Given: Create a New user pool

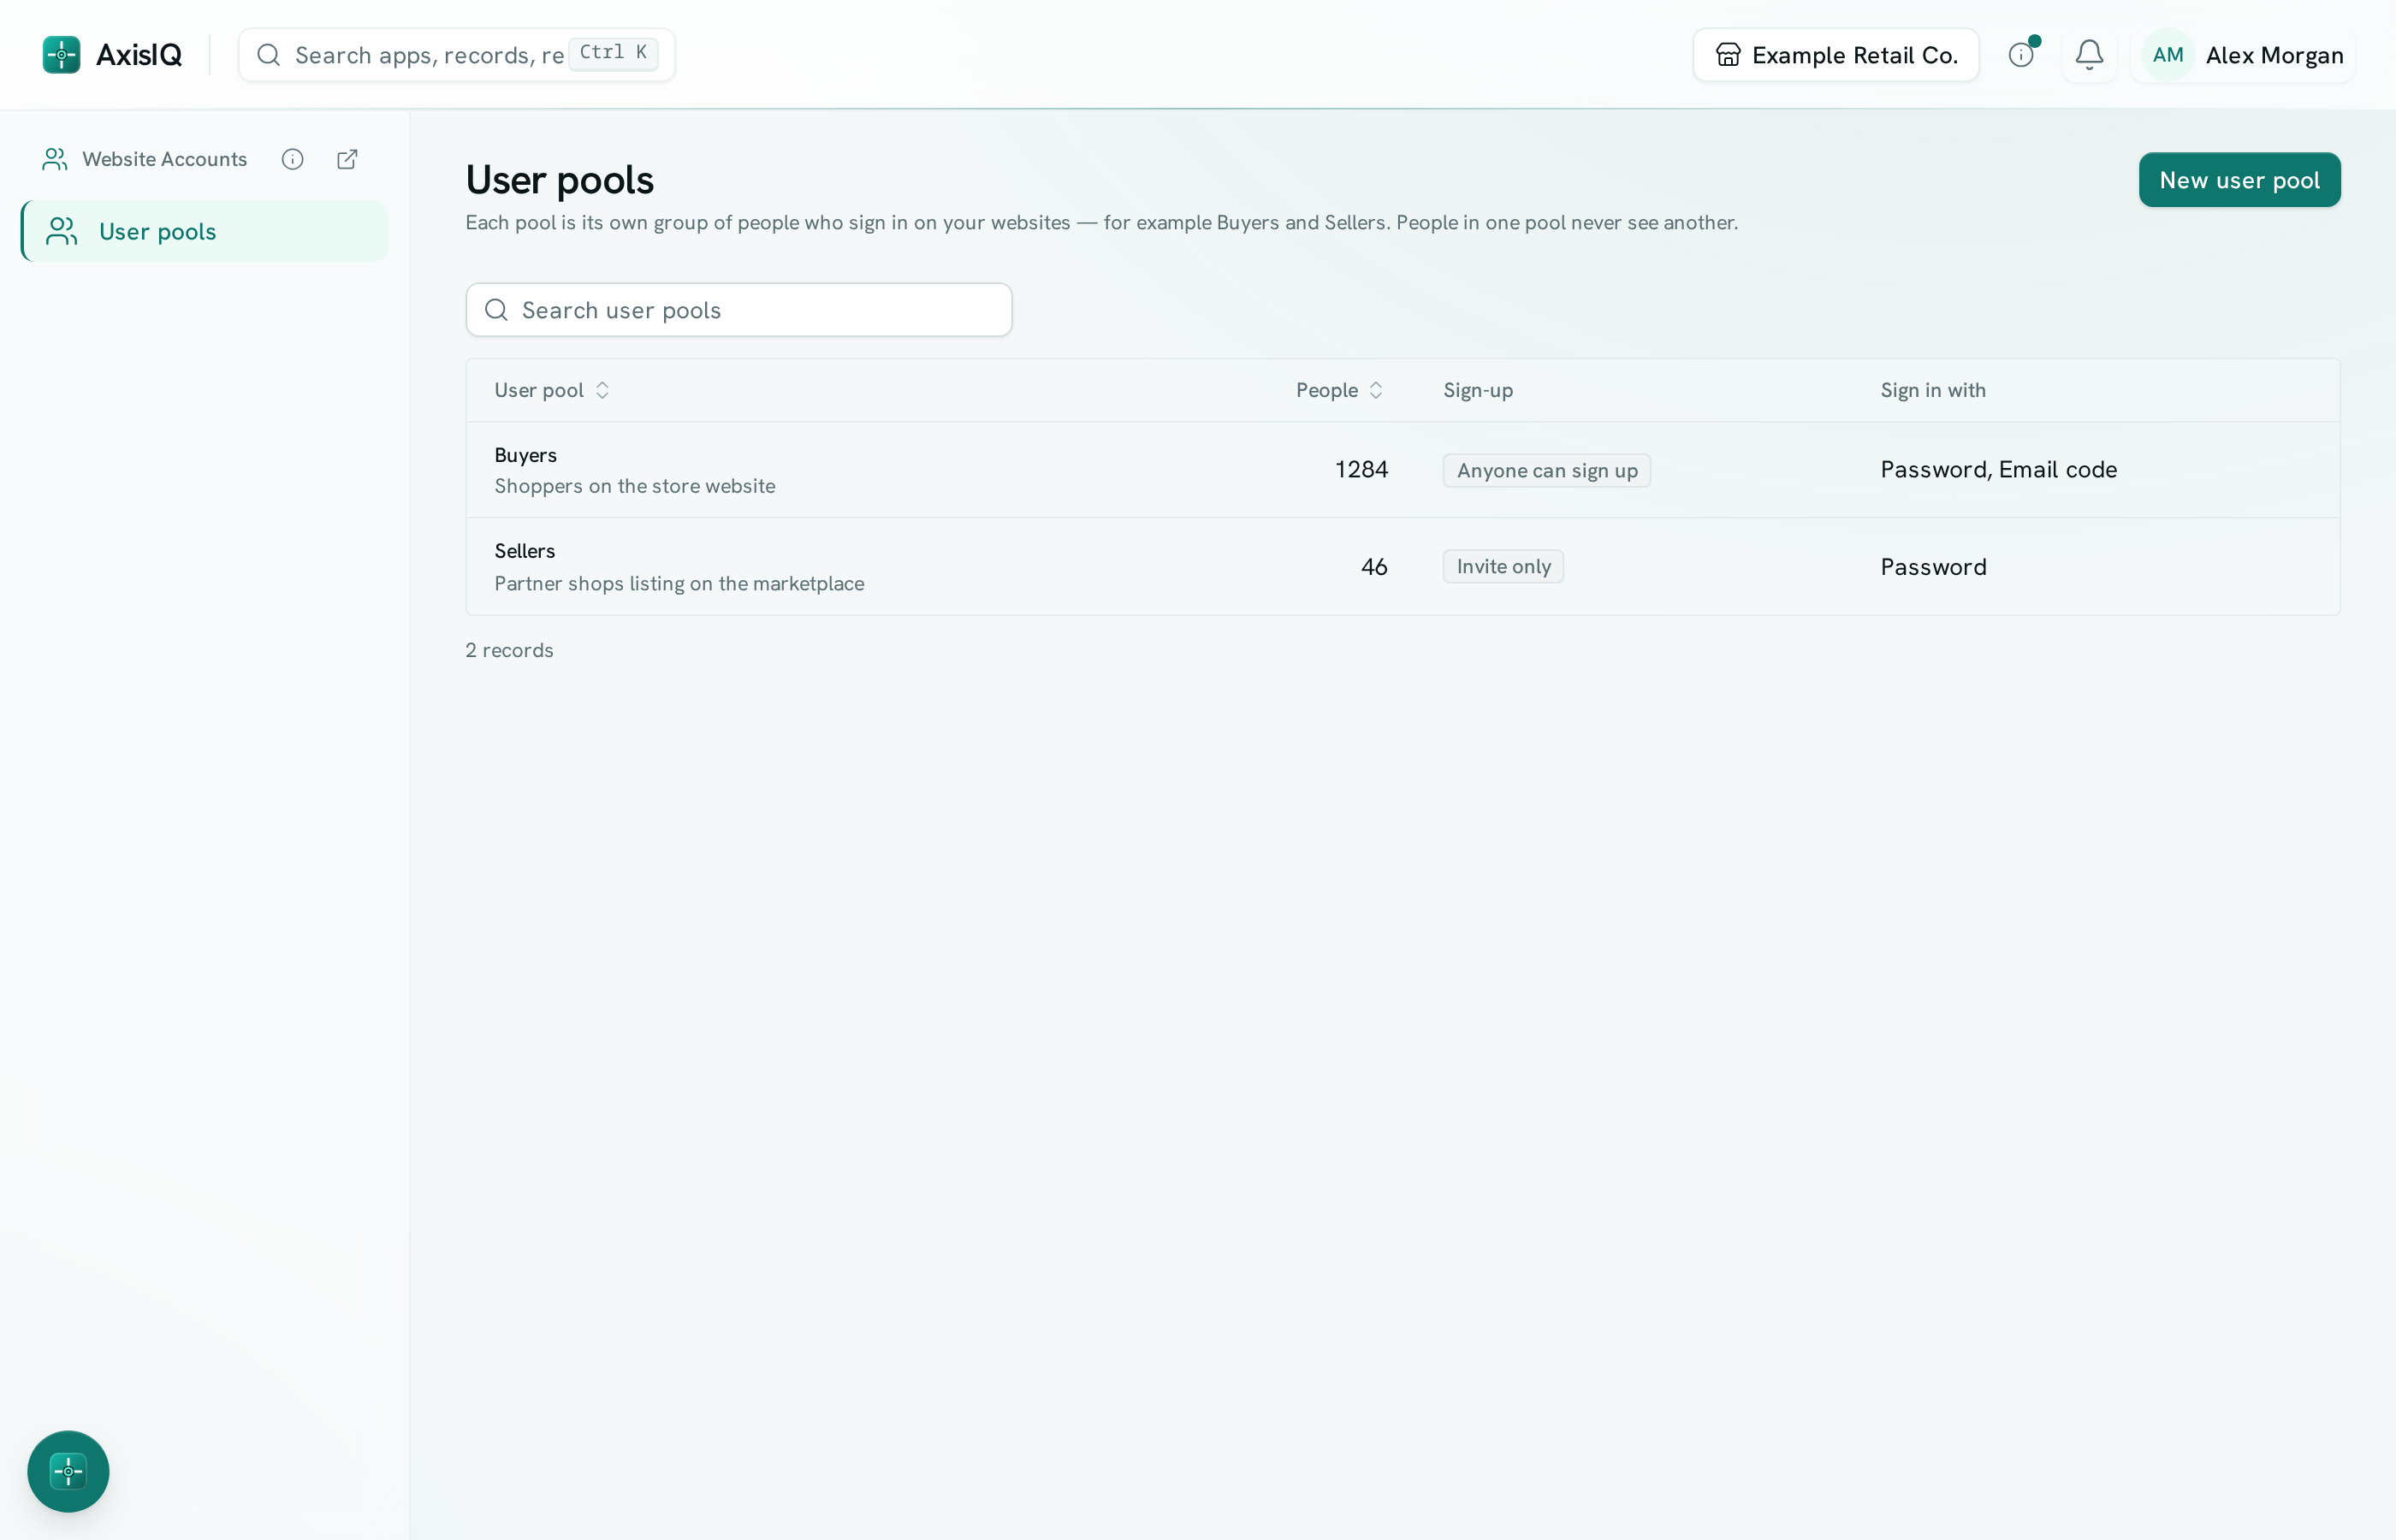Looking at the screenshot, I should 2239,180.
